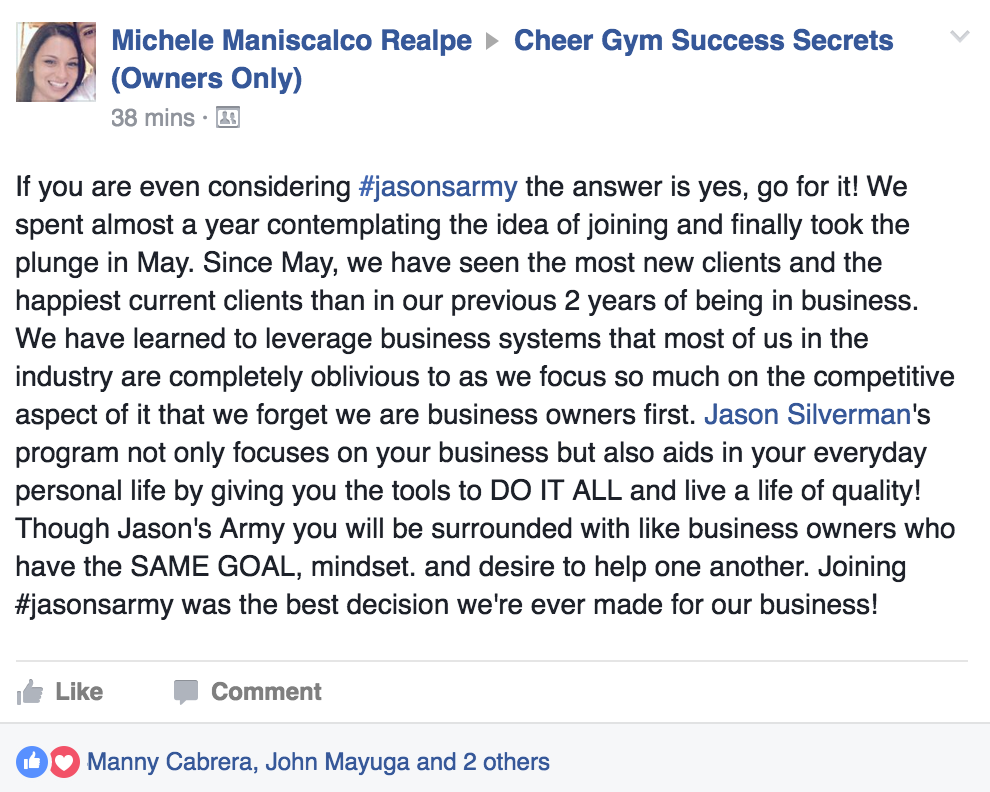Open John Mayuga's profile
Screen dimensions: 990x792
[337, 762]
